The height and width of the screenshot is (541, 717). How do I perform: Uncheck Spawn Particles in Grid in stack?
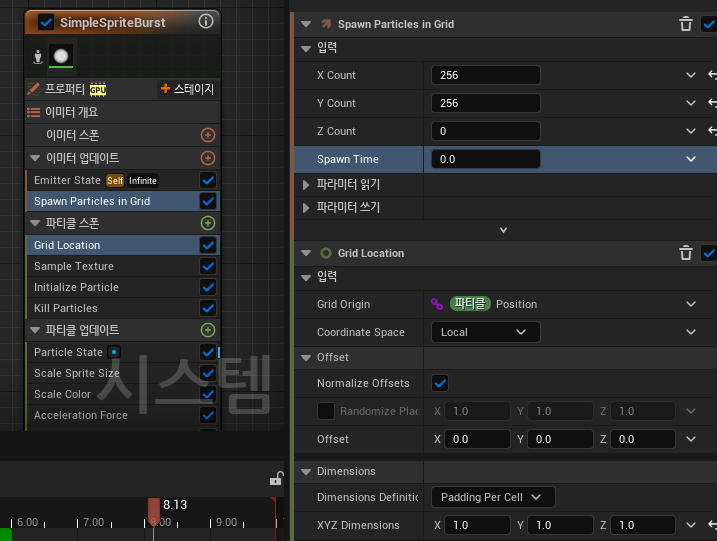(208, 201)
